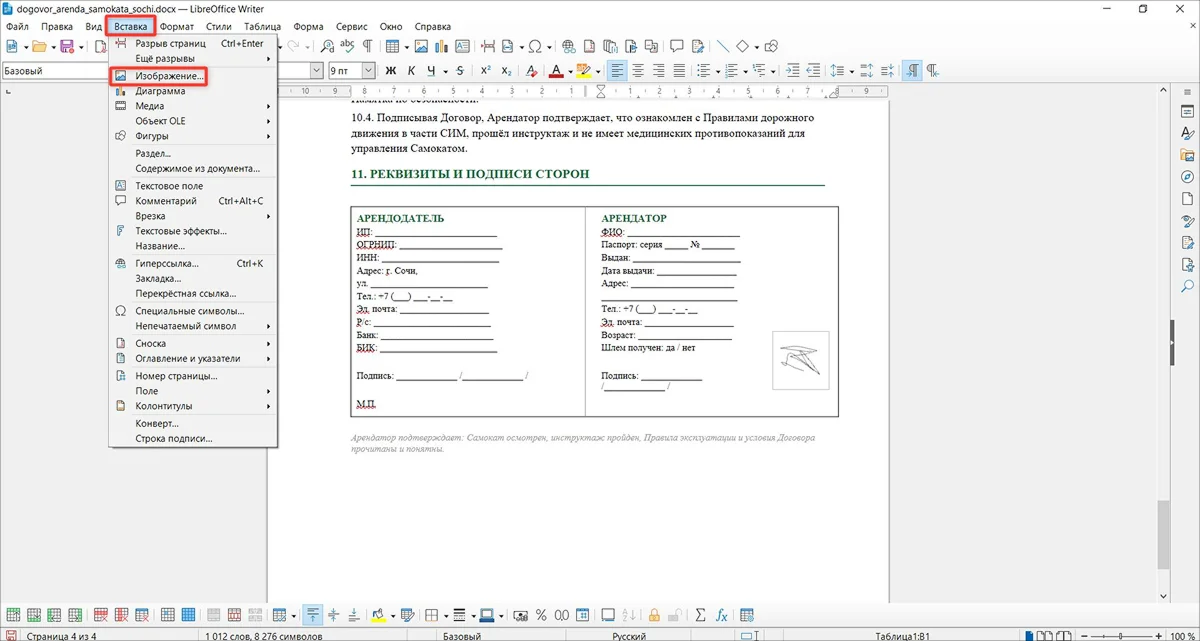Expand the Объект OLE submenu
This screenshot has width=1200, height=641.
[192, 121]
